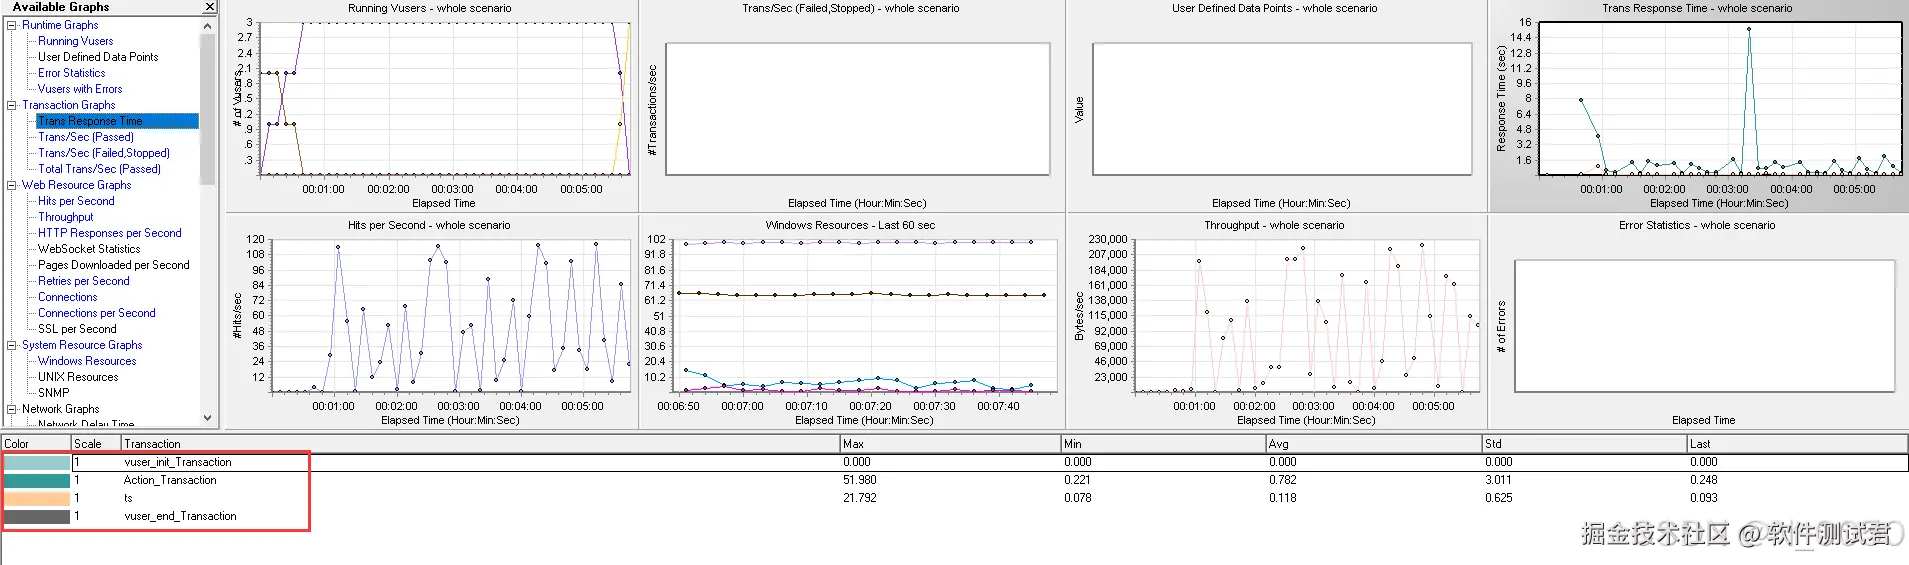The width and height of the screenshot is (1909, 565).
Task: Sort legend by Max column header
Action: [950, 443]
